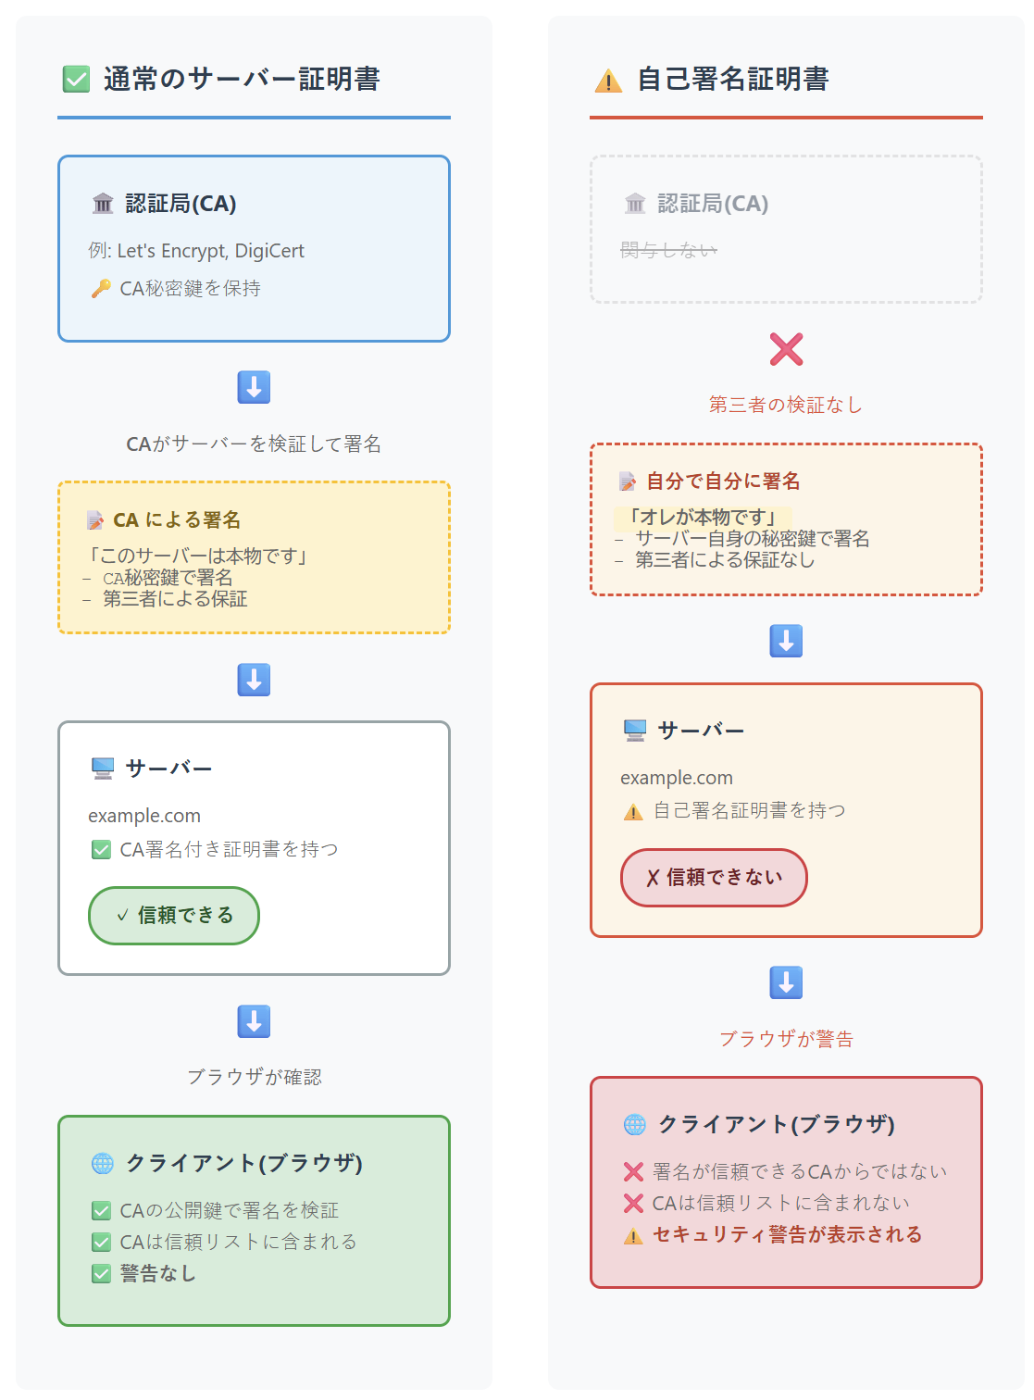
Task: Click the green 信頼できる badge
Action: [174, 915]
